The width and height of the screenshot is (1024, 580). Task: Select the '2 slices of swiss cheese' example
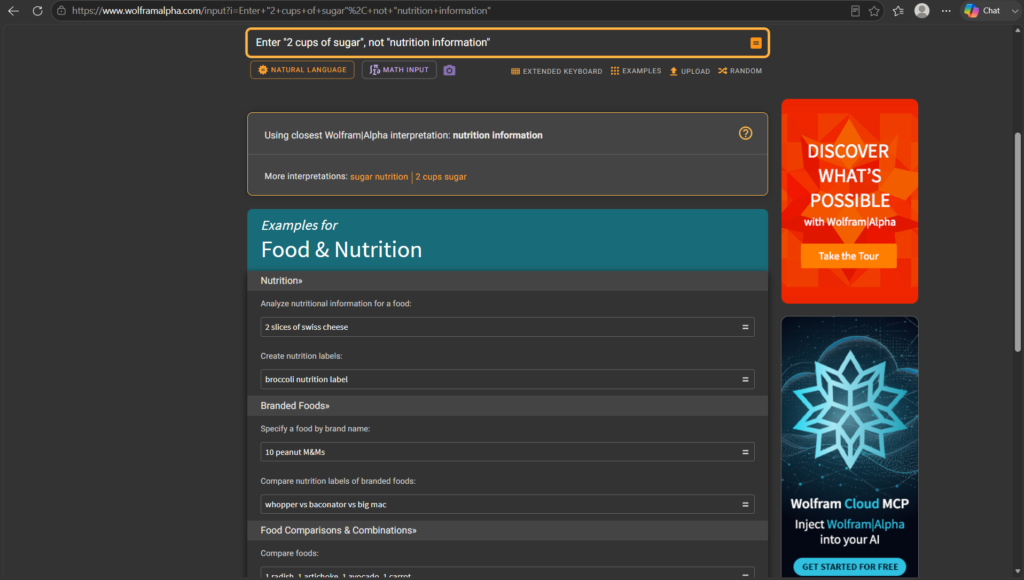(507, 327)
